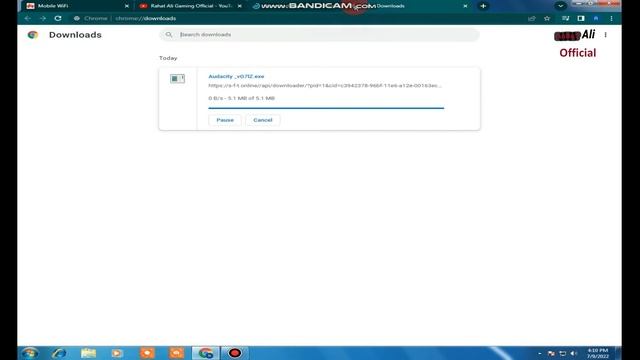Open a new tab with plus button

483,6
